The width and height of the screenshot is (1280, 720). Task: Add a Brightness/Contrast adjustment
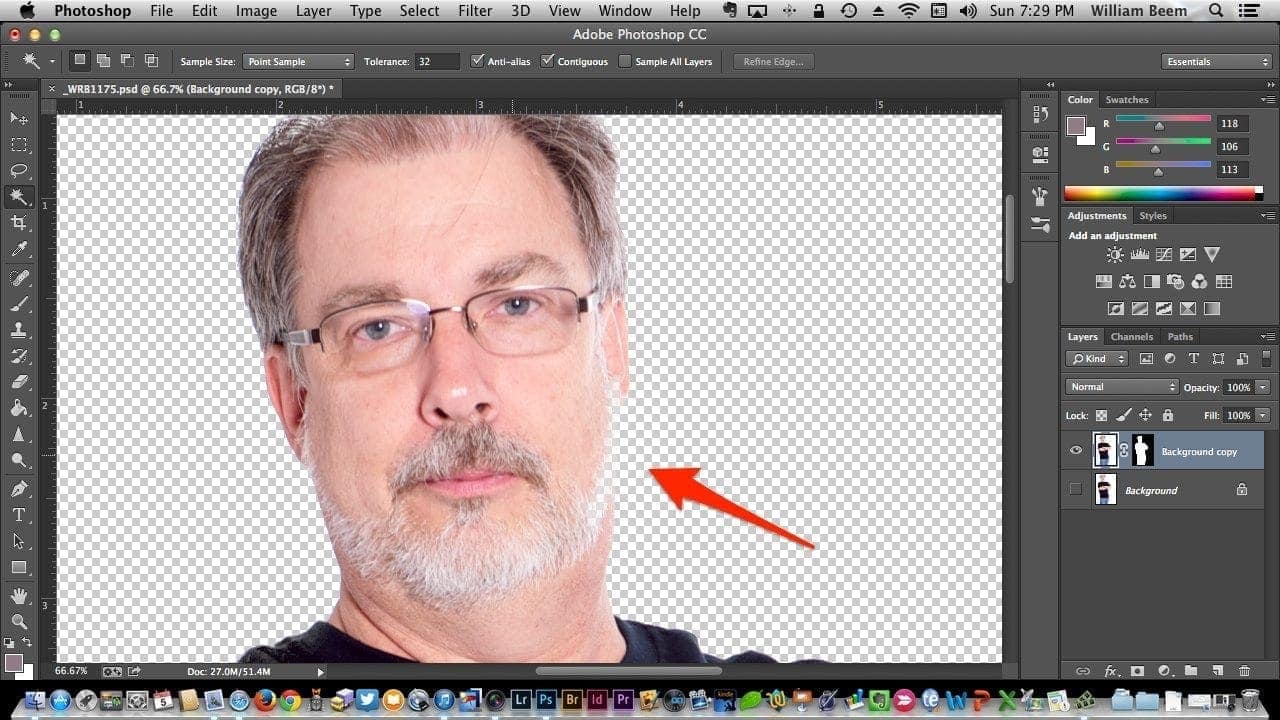tap(1115, 255)
